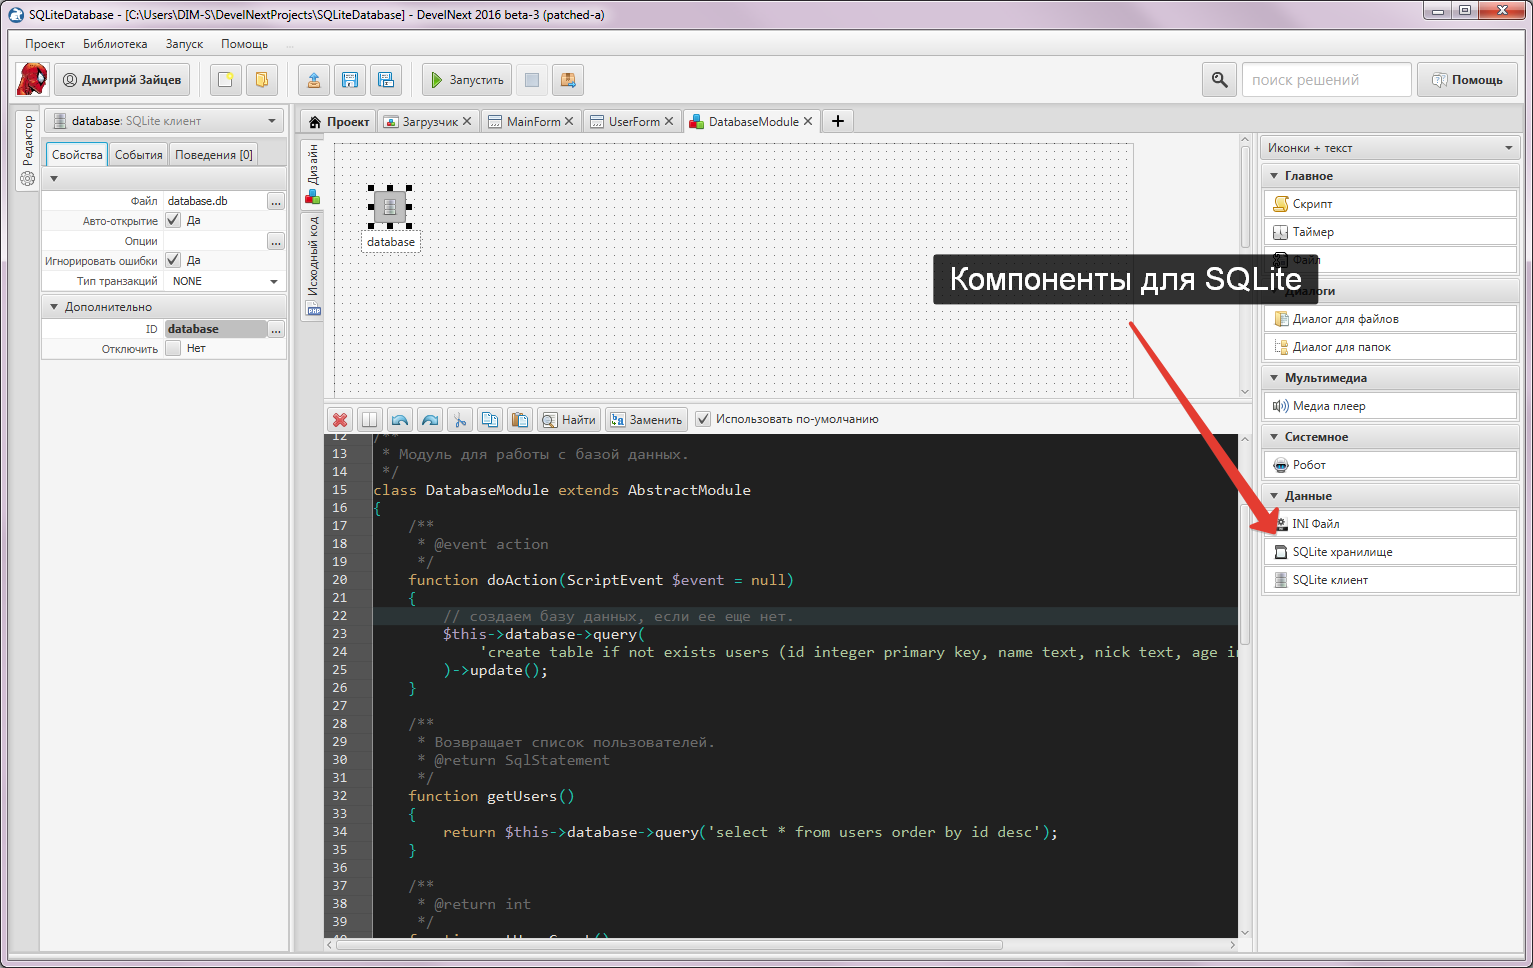Screen dimensions: 1533x968
Task: Select the database component on design canvas
Action: [x=390, y=207]
